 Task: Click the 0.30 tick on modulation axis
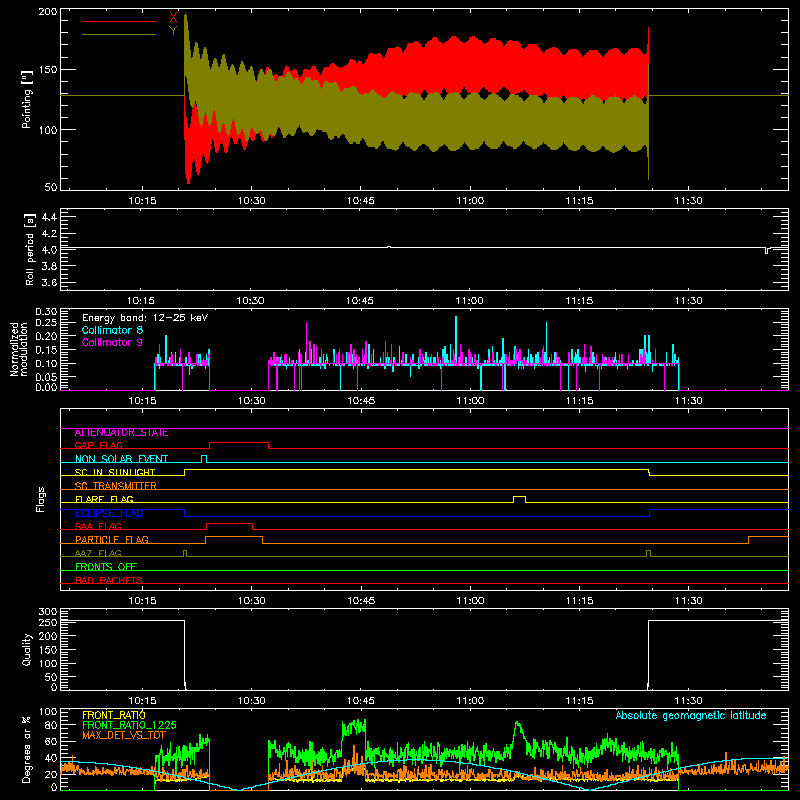(46, 311)
